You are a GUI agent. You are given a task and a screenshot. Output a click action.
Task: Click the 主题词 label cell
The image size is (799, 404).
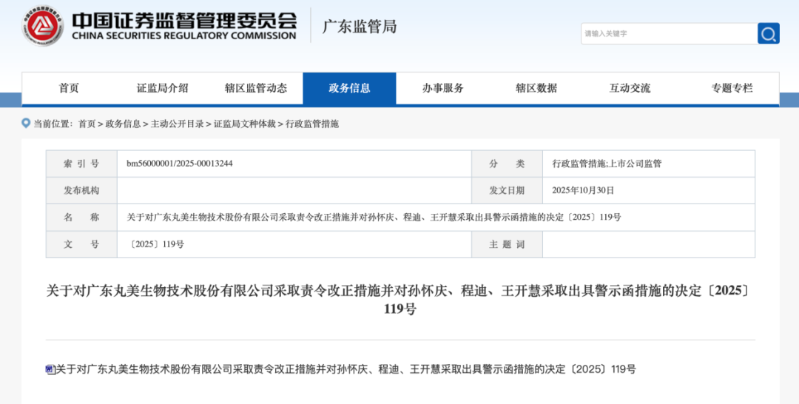click(x=507, y=245)
